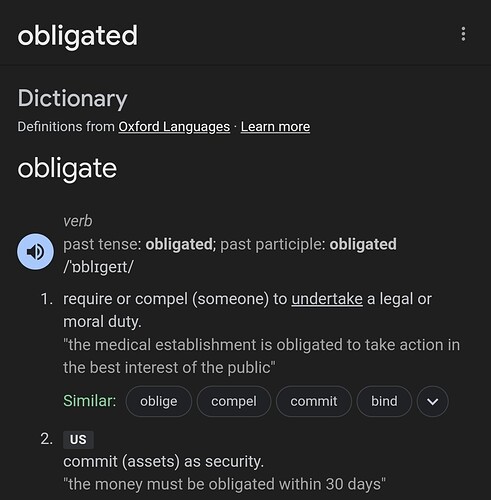Click the Dictionary section heading
Image resolution: width=491 pixels, height=500 pixels.
pyautogui.click(x=72, y=98)
